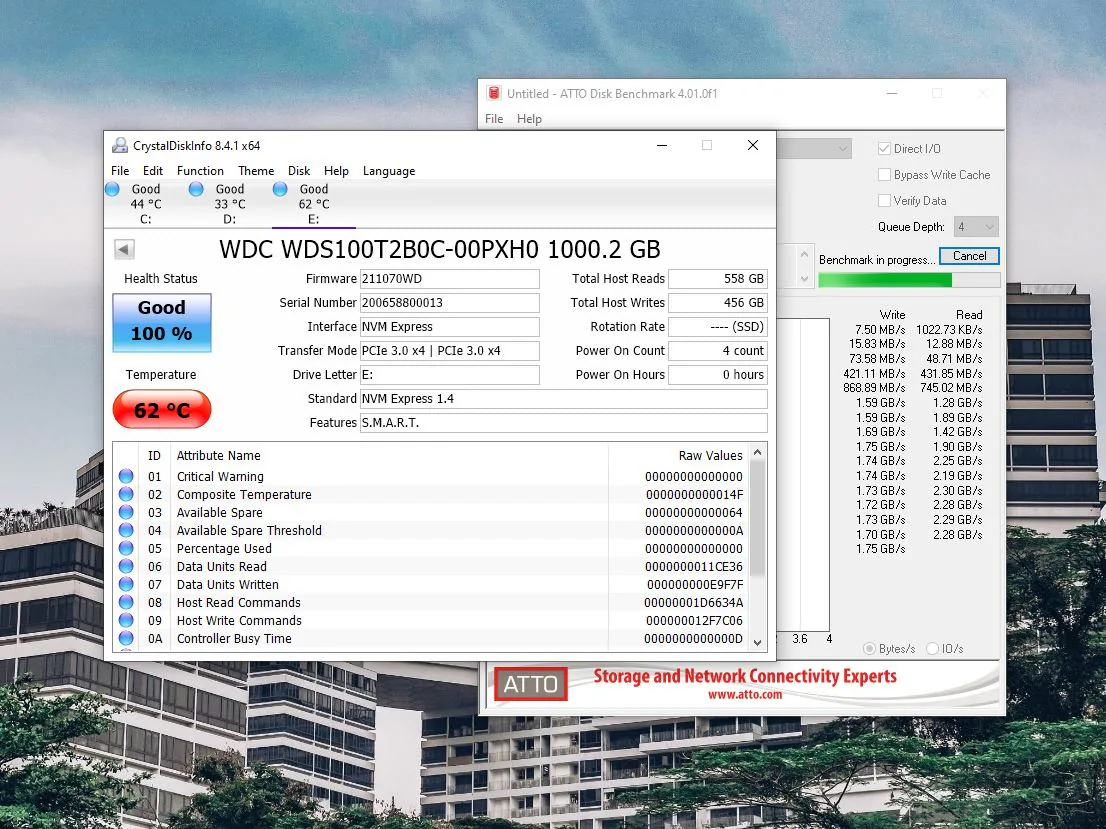This screenshot has height=829, width=1106.
Task: Open the www.atto.com link
Action: 745,695
